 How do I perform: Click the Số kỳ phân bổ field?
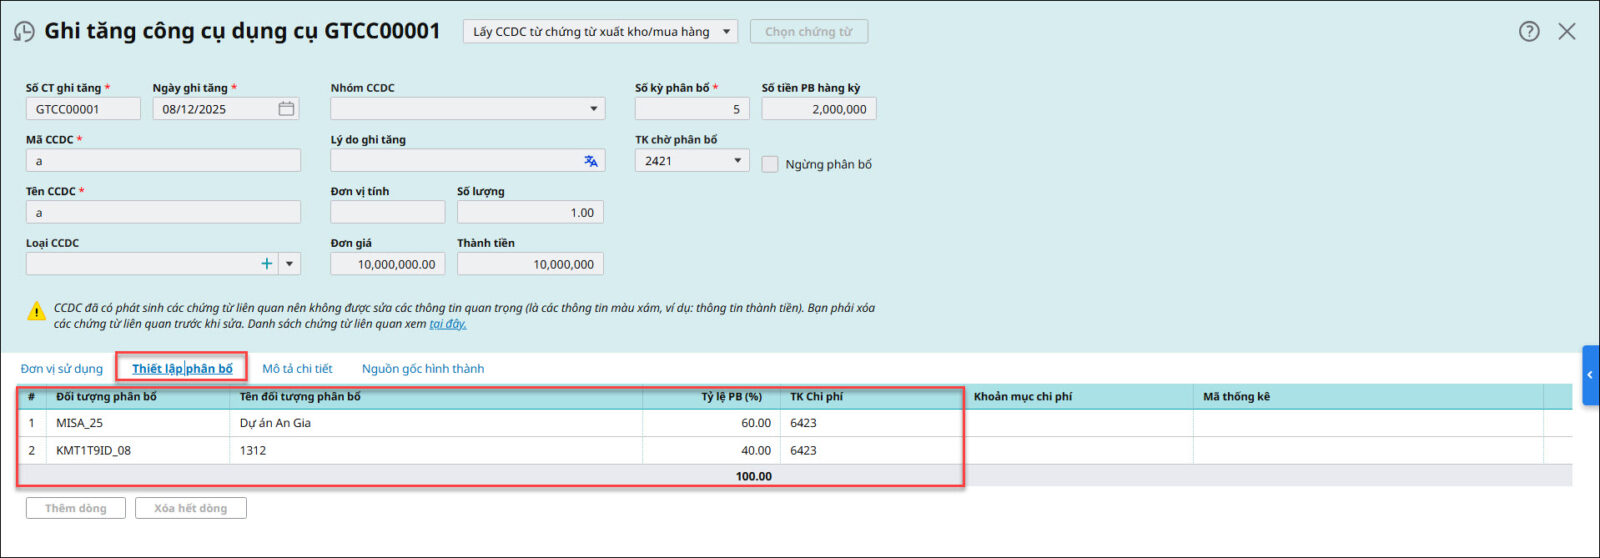(x=691, y=109)
